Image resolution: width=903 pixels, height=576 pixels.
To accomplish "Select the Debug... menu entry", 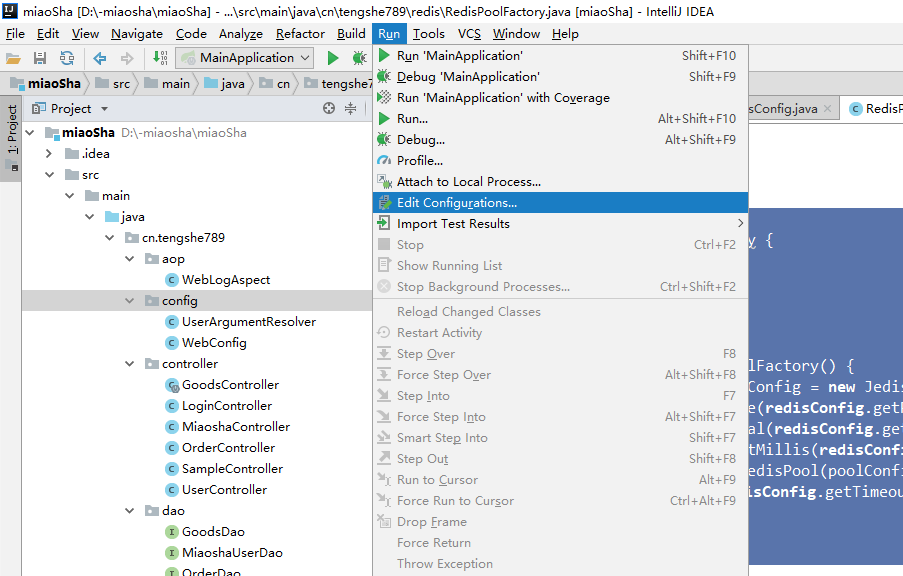I will point(560,140).
